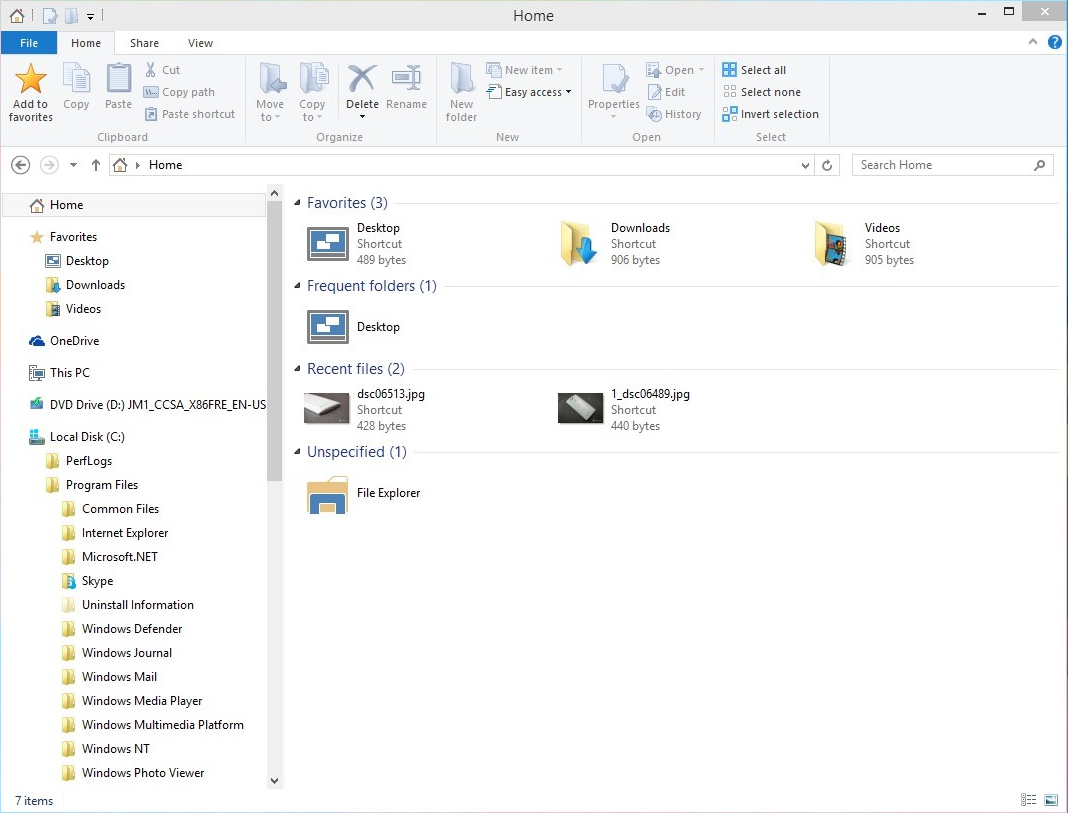1068x813 pixels.
Task: Click the Add to favorites star icon
Action: 31,80
